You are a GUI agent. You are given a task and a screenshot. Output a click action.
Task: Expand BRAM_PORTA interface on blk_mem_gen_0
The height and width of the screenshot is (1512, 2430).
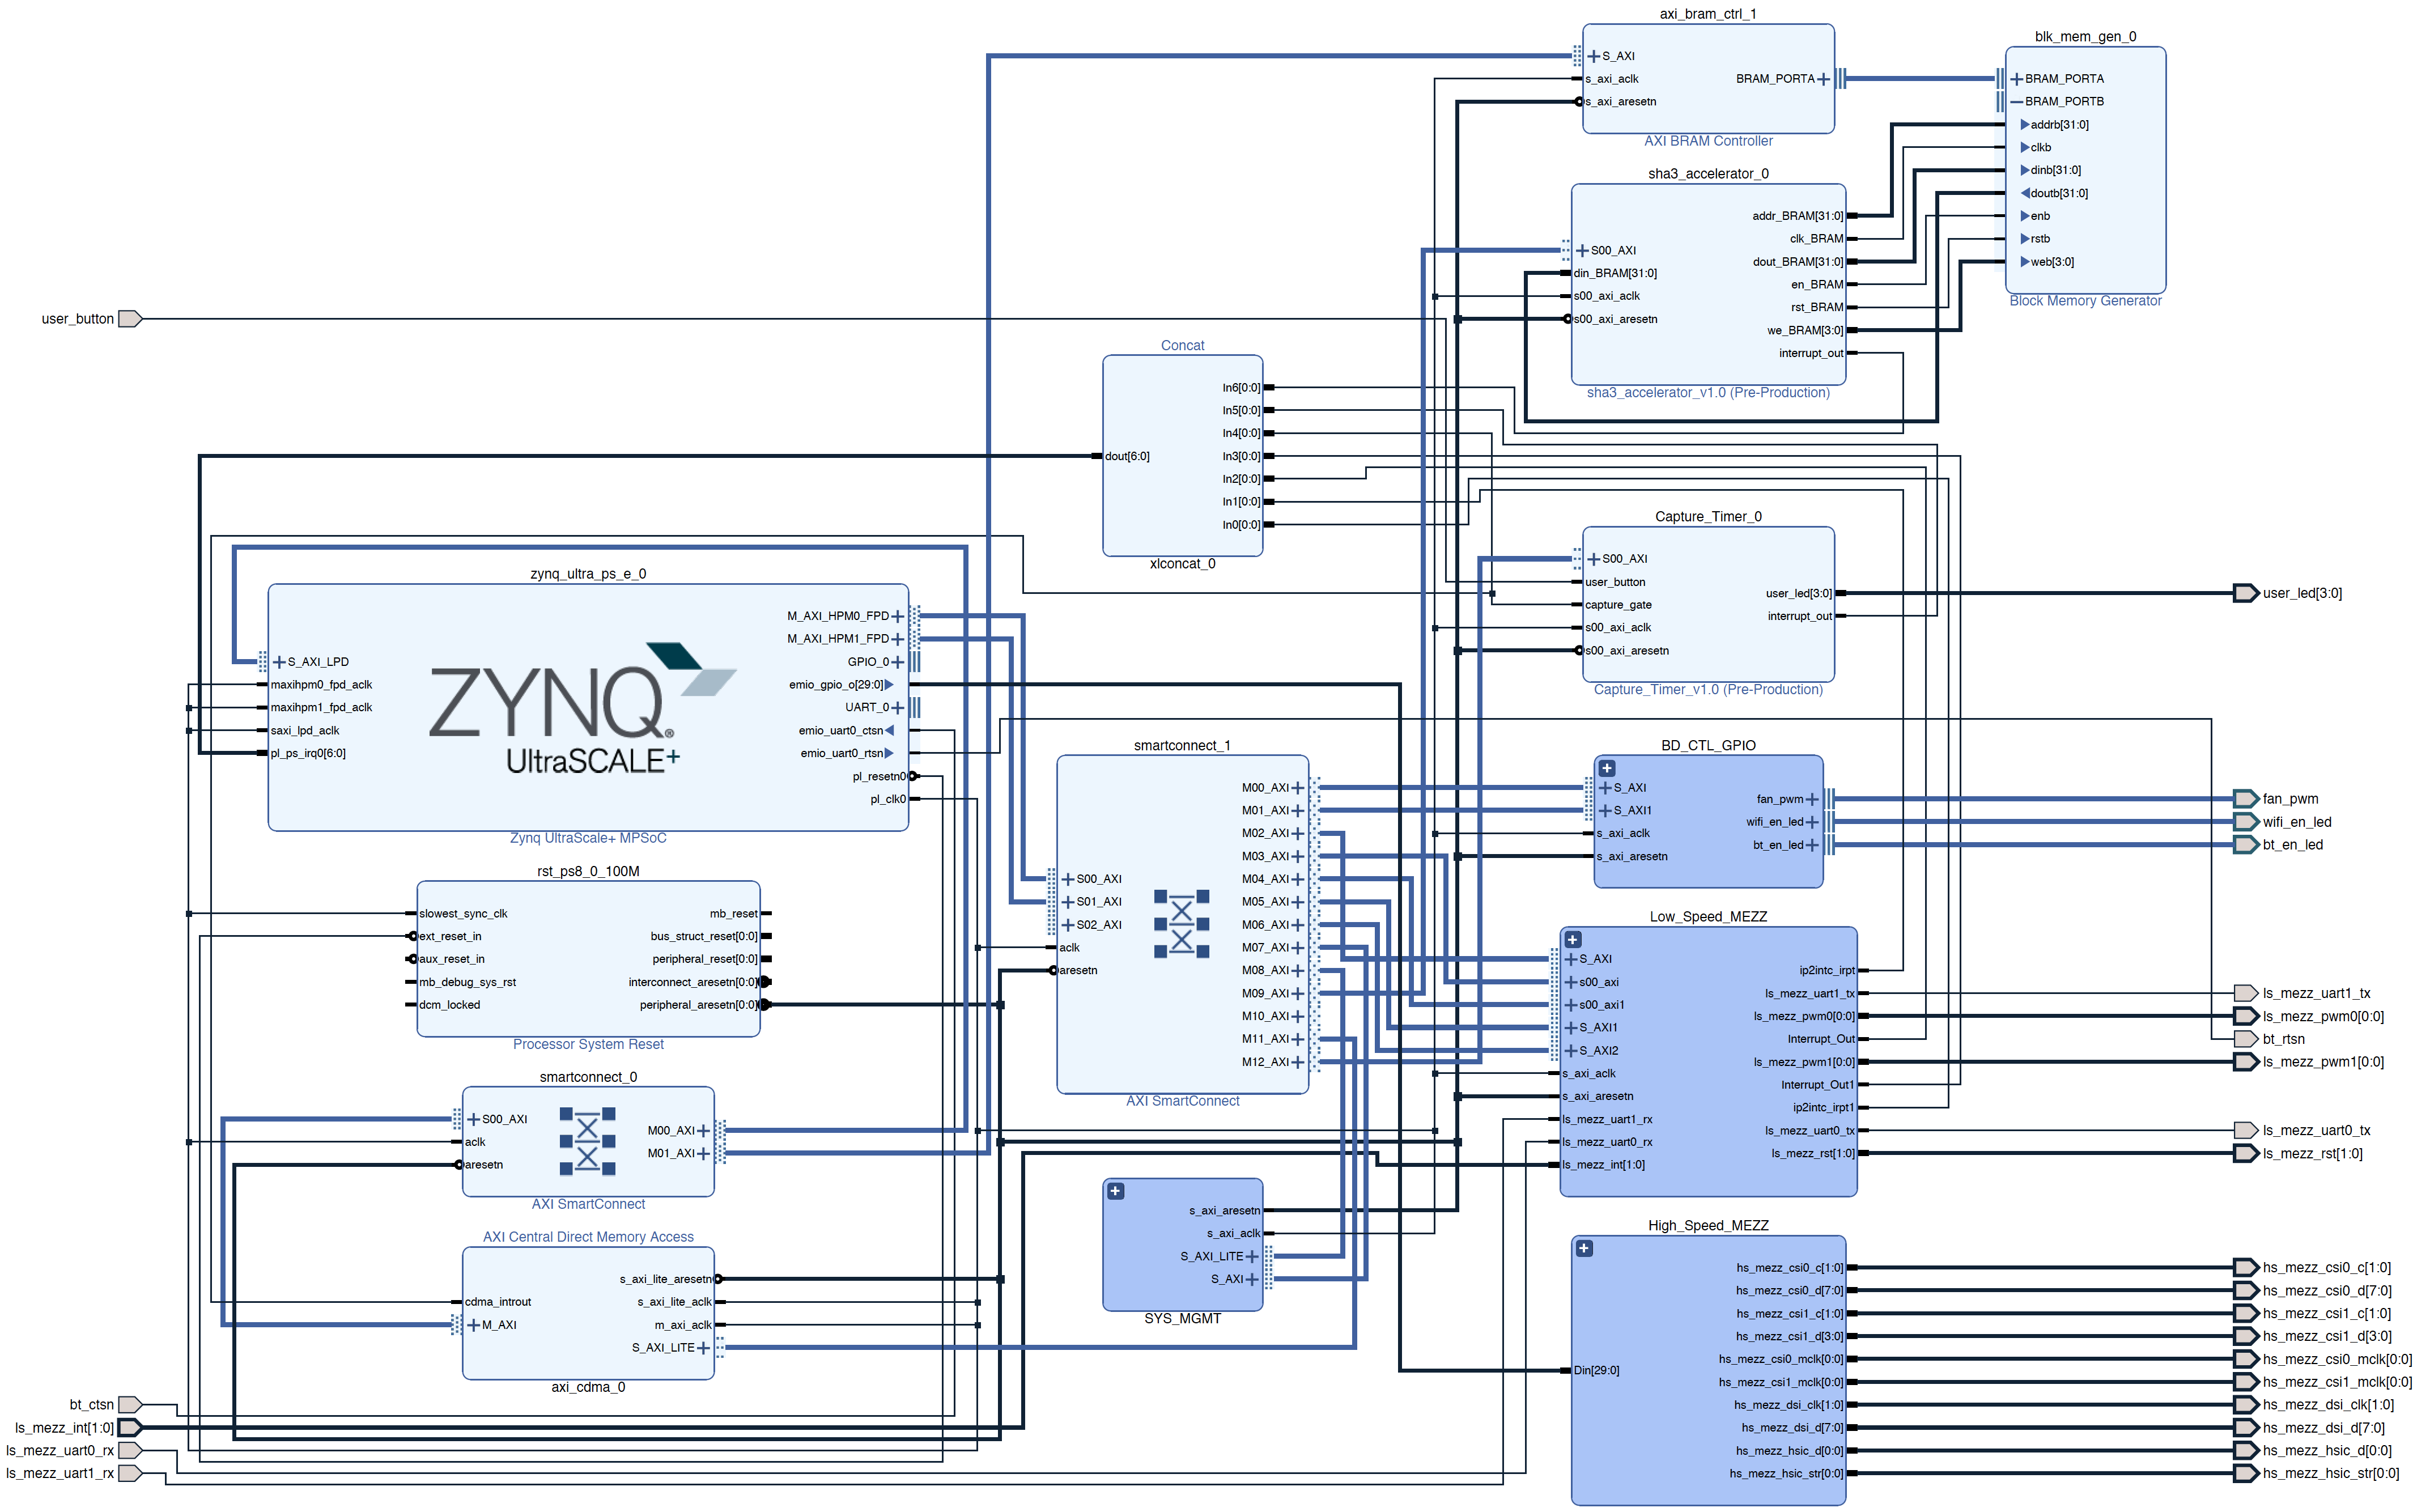(2017, 79)
